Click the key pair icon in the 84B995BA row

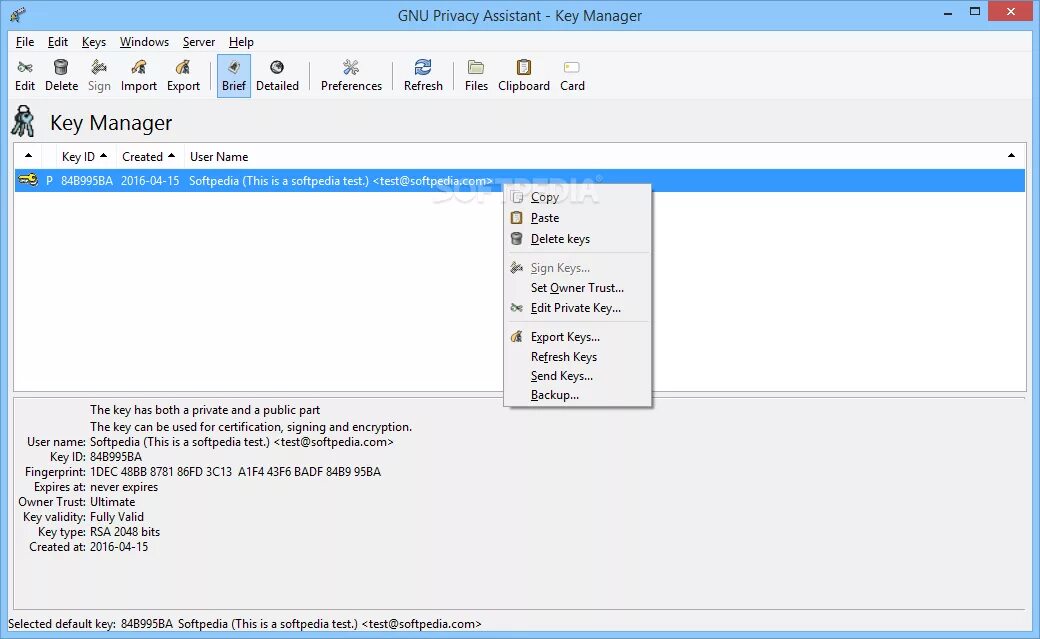click(x=28, y=180)
